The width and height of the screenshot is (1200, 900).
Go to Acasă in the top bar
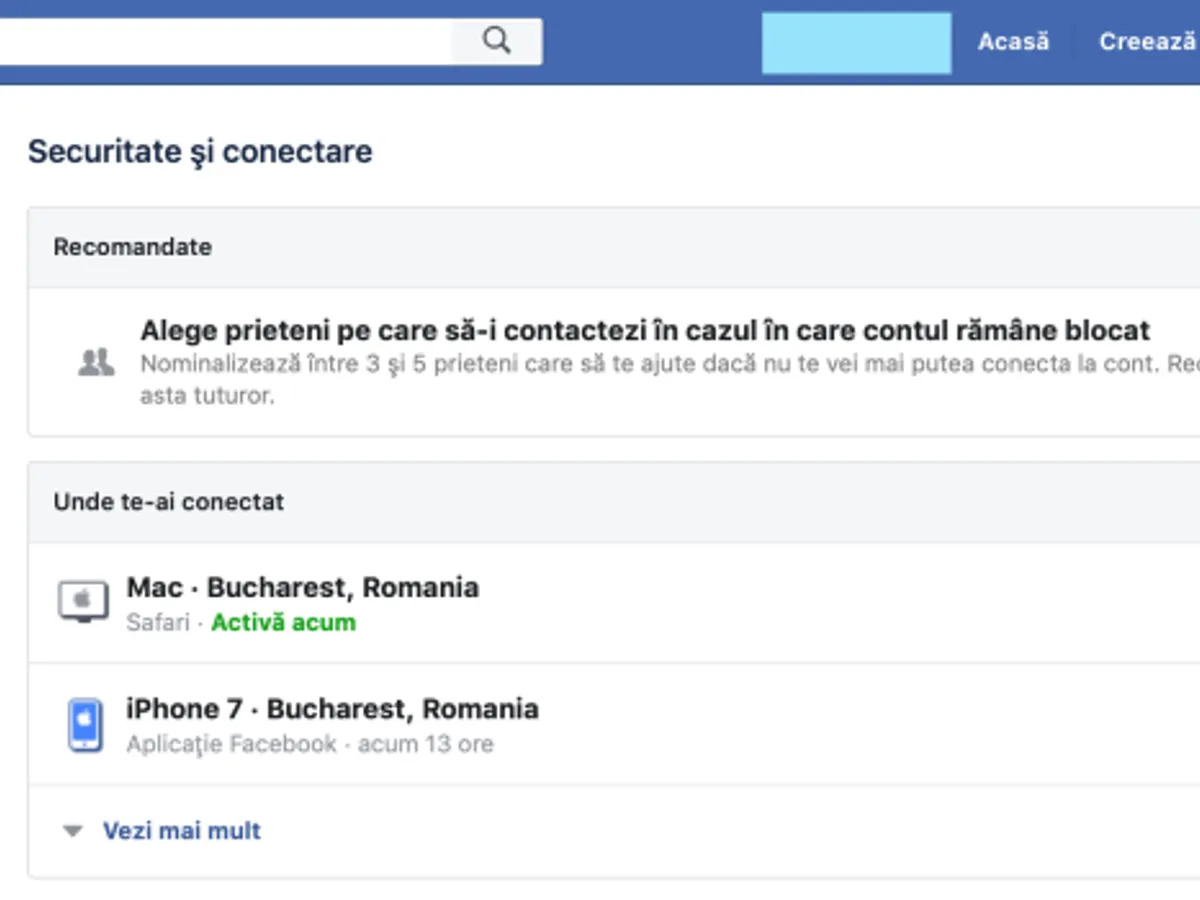(x=1013, y=42)
